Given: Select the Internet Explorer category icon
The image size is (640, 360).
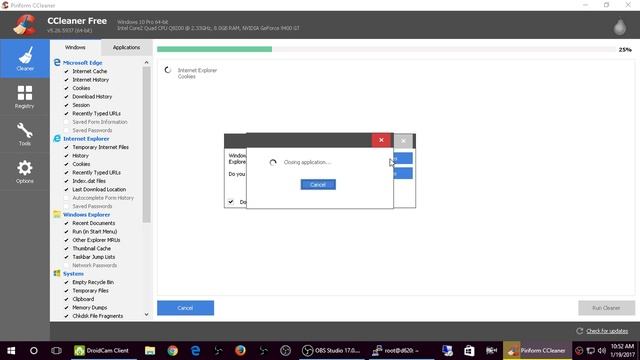Looking at the screenshot, I should point(57,138).
